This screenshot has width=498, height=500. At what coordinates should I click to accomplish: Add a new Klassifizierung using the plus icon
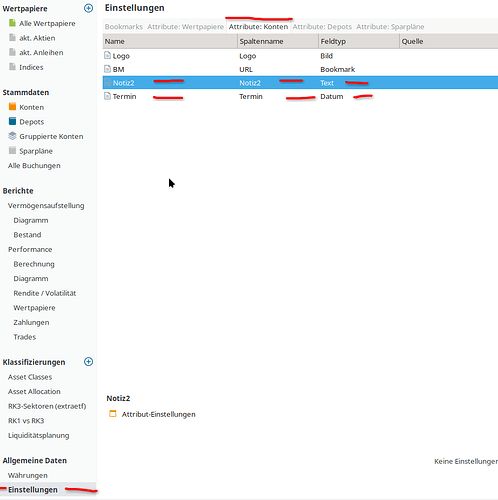88,362
